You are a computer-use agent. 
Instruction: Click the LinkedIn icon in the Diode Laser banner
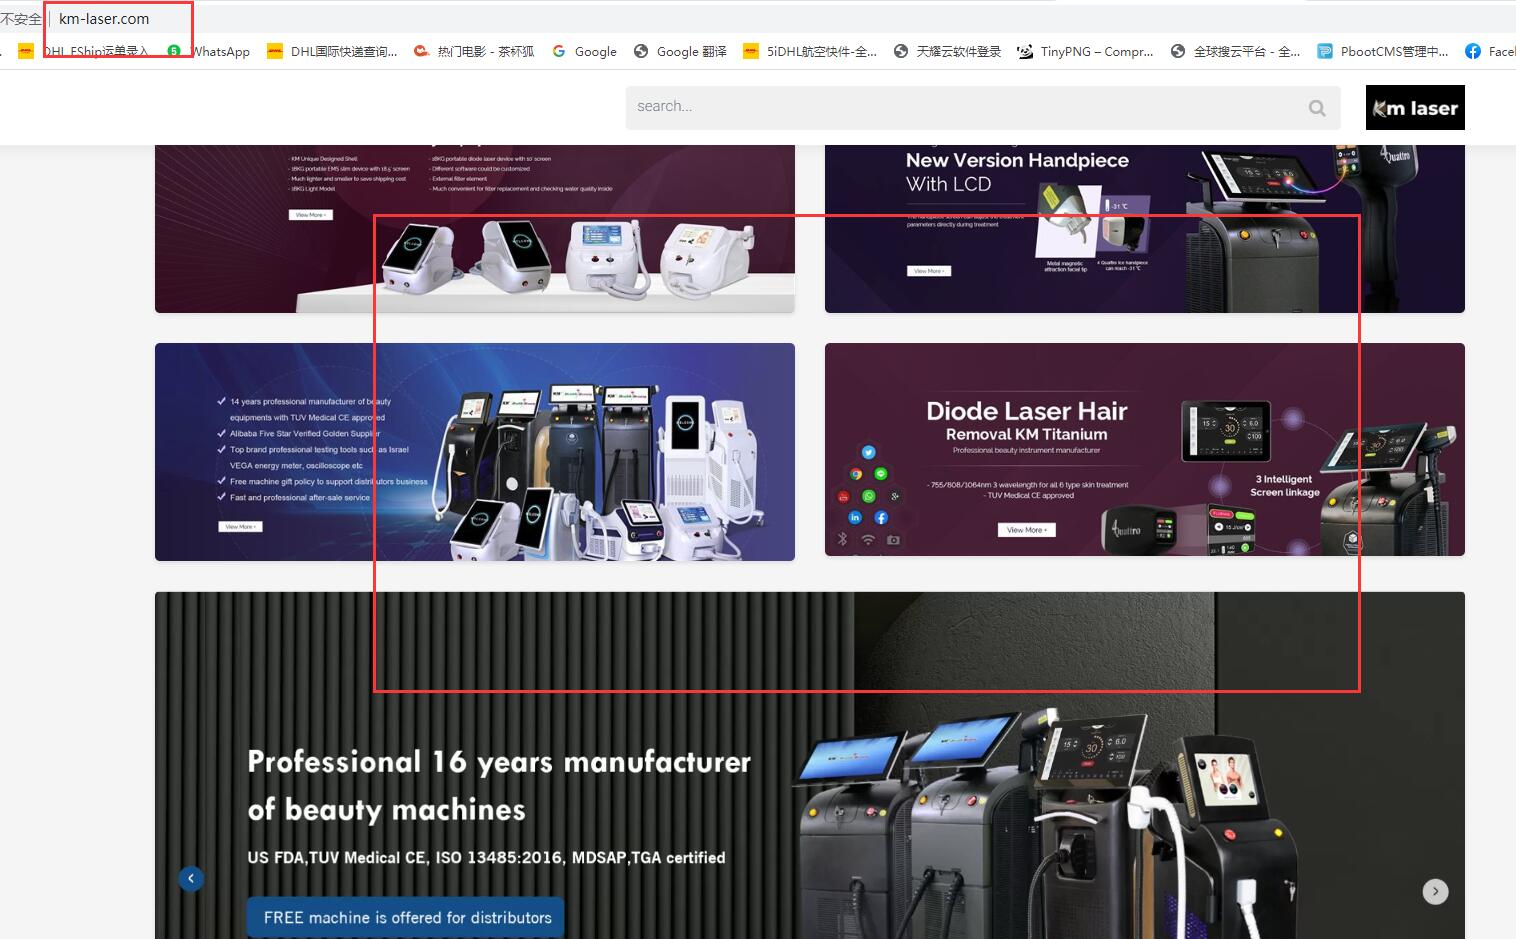pyautogui.click(x=855, y=517)
